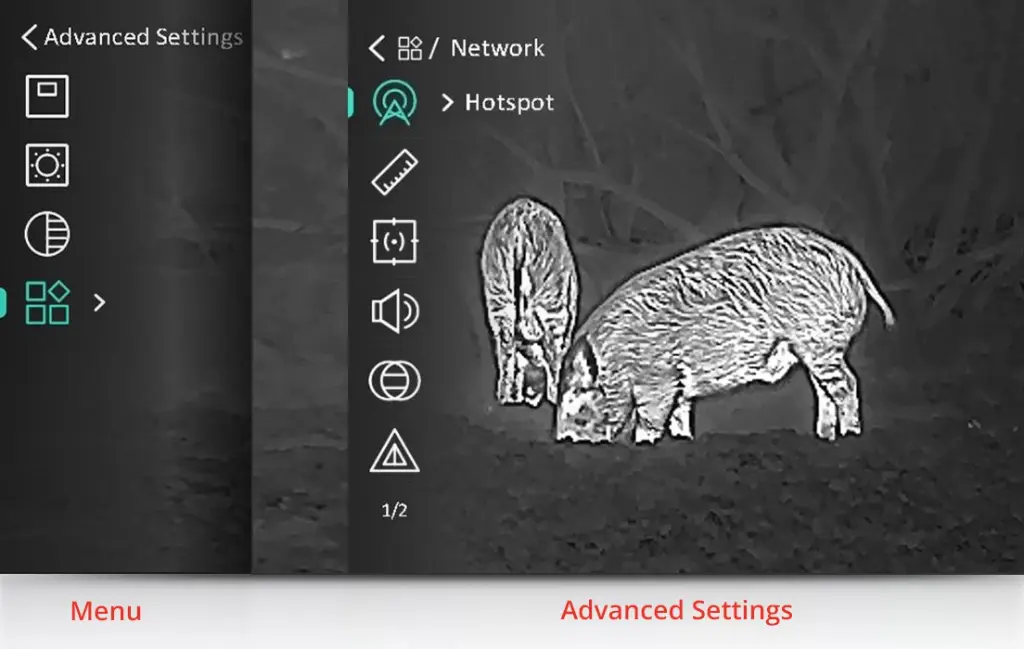This screenshot has width=1024, height=649.
Task: Click the grid icon in the Network breadcrumb
Action: pyautogui.click(x=410, y=47)
